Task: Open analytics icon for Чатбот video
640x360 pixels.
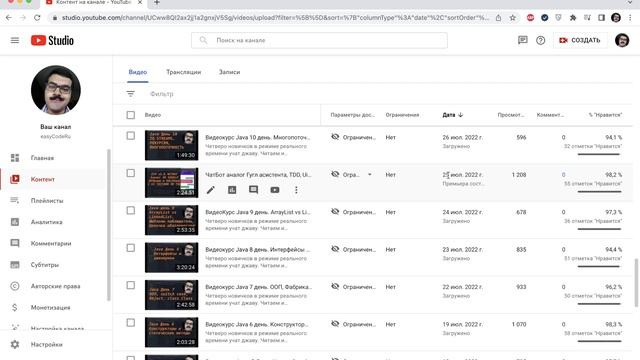Action: coord(232,190)
